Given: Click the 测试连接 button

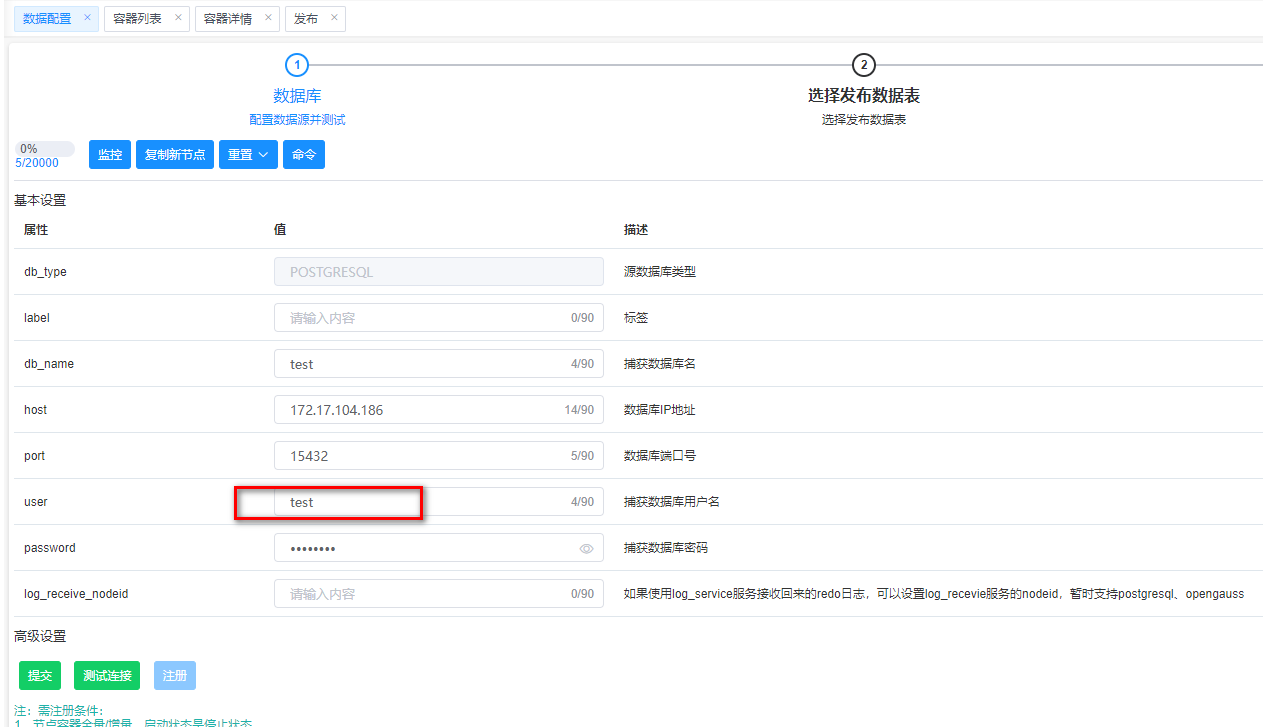Looking at the screenshot, I should (107, 676).
